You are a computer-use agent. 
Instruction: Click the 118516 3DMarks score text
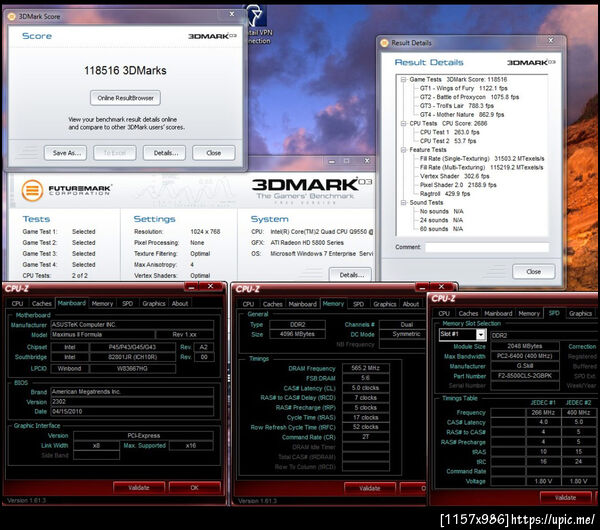pyautogui.click(x=125, y=70)
